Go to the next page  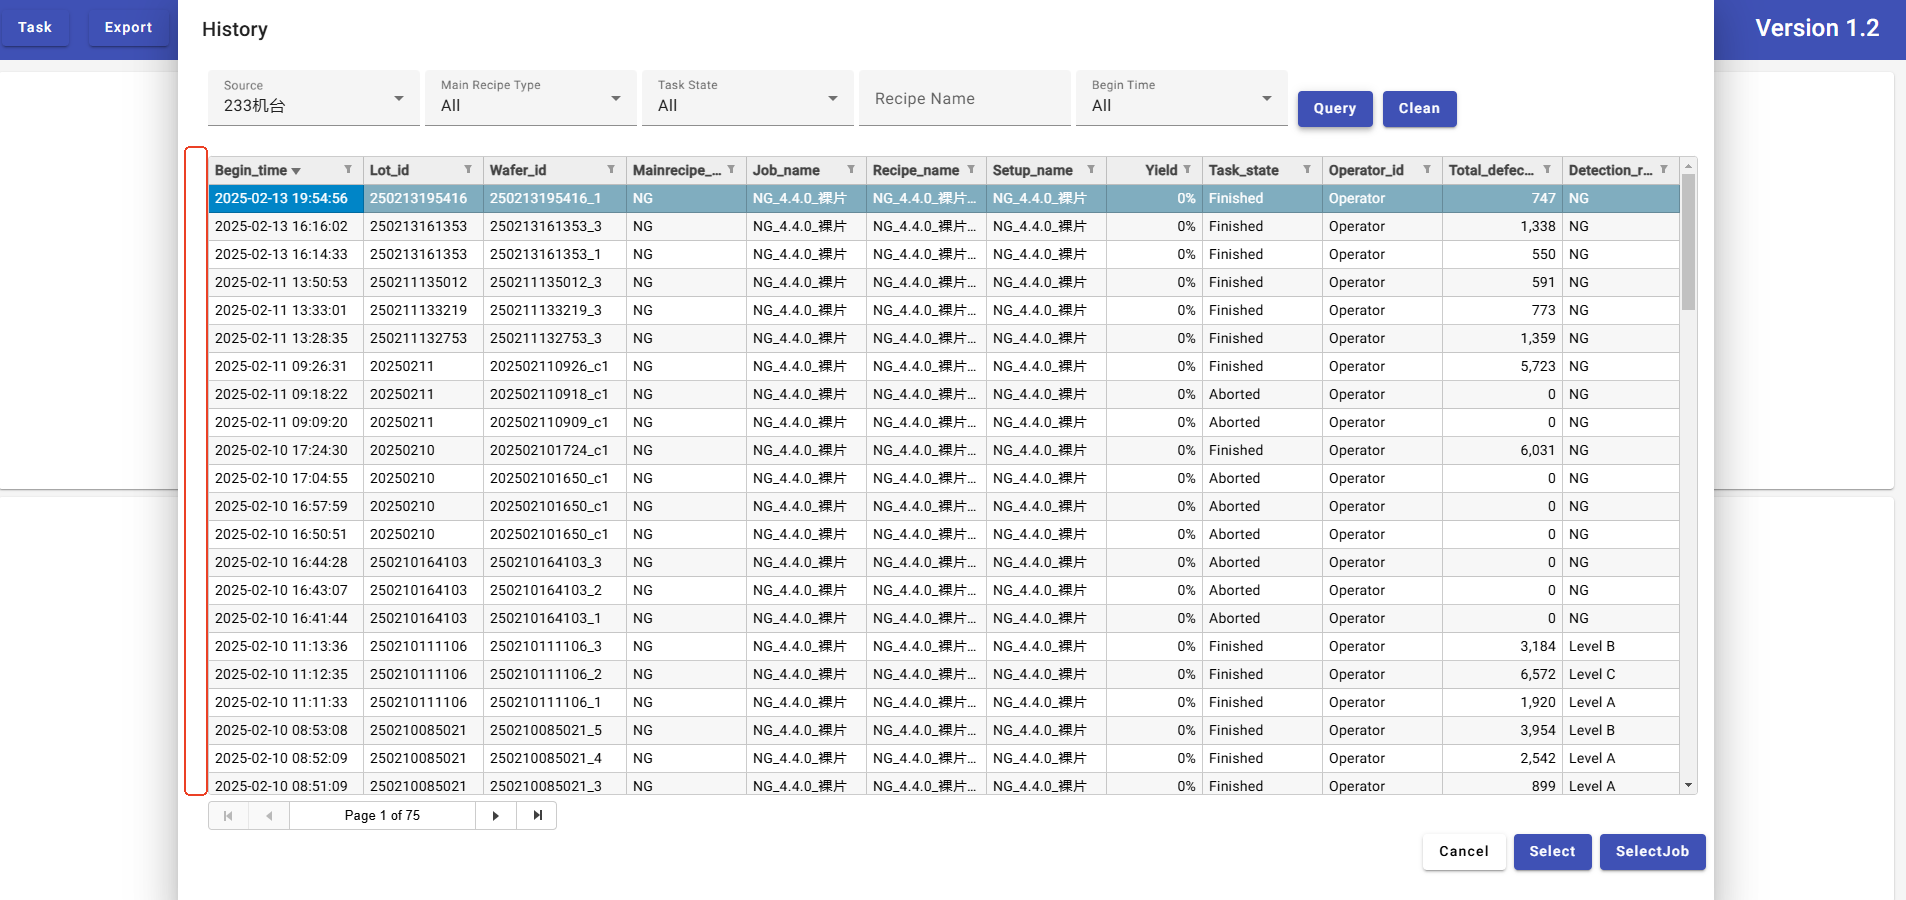(496, 816)
